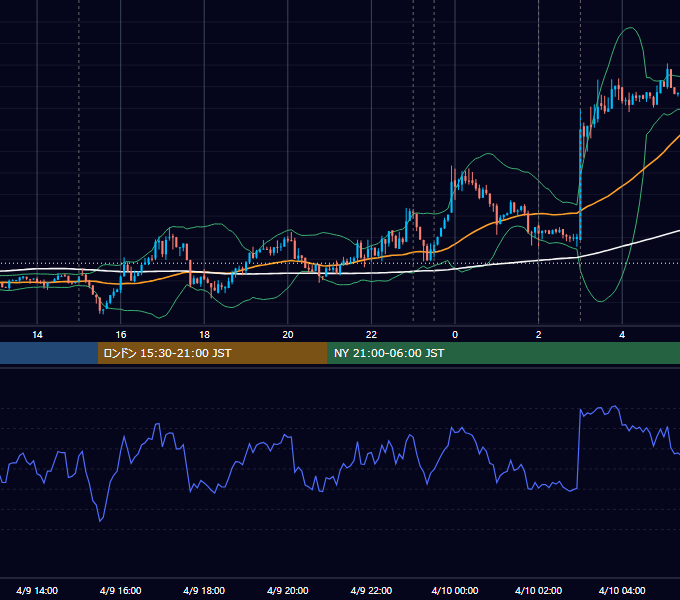The width and height of the screenshot is (680, 600).
Task: Click the 0 hour label on price chart axis
Action: [455, 335]
